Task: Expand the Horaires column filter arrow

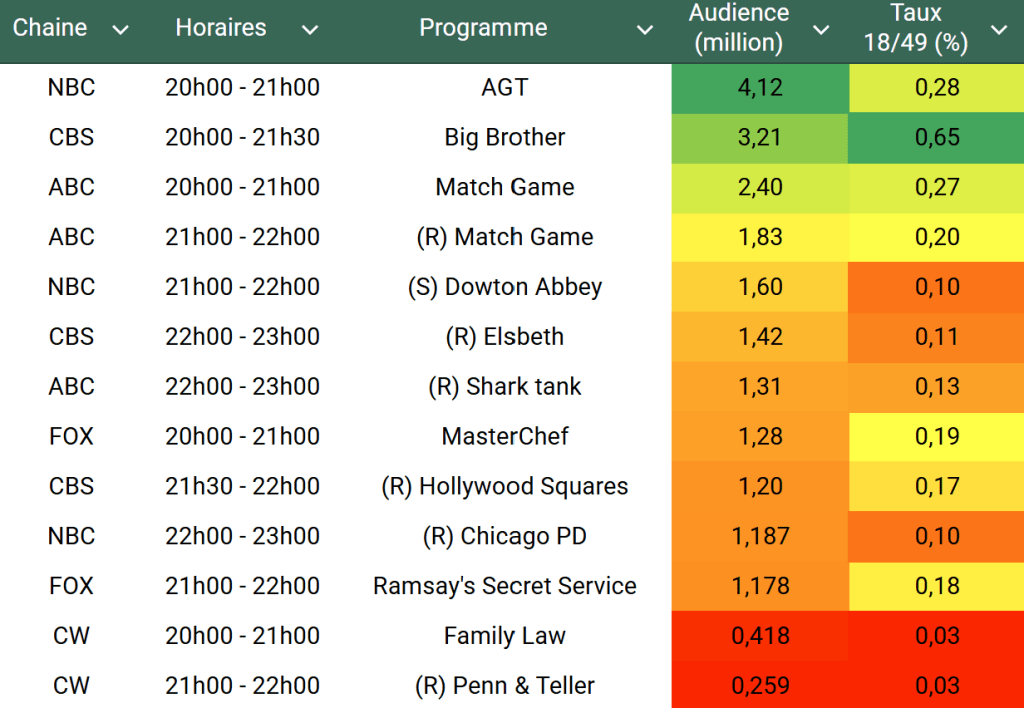Action: click(x=310, y=30)
